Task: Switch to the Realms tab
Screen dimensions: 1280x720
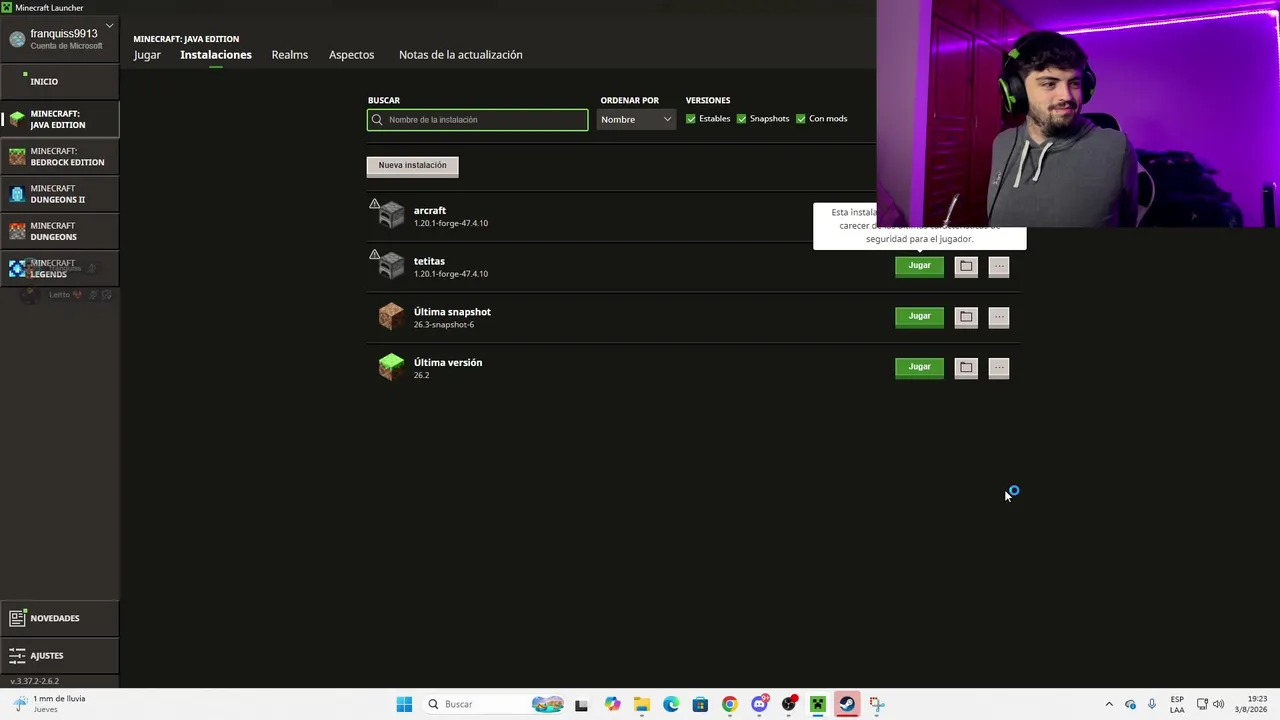Action: 290,55
